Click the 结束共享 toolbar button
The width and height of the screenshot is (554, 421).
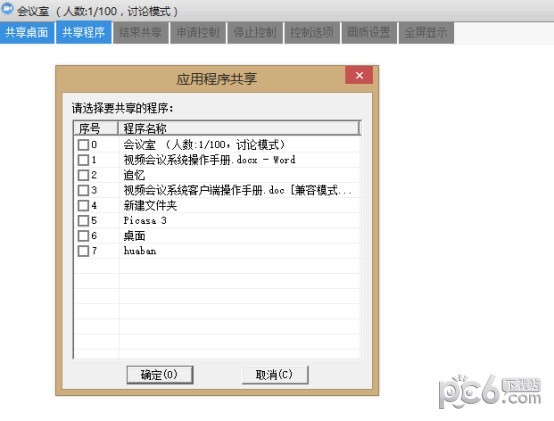click(141, 32)
